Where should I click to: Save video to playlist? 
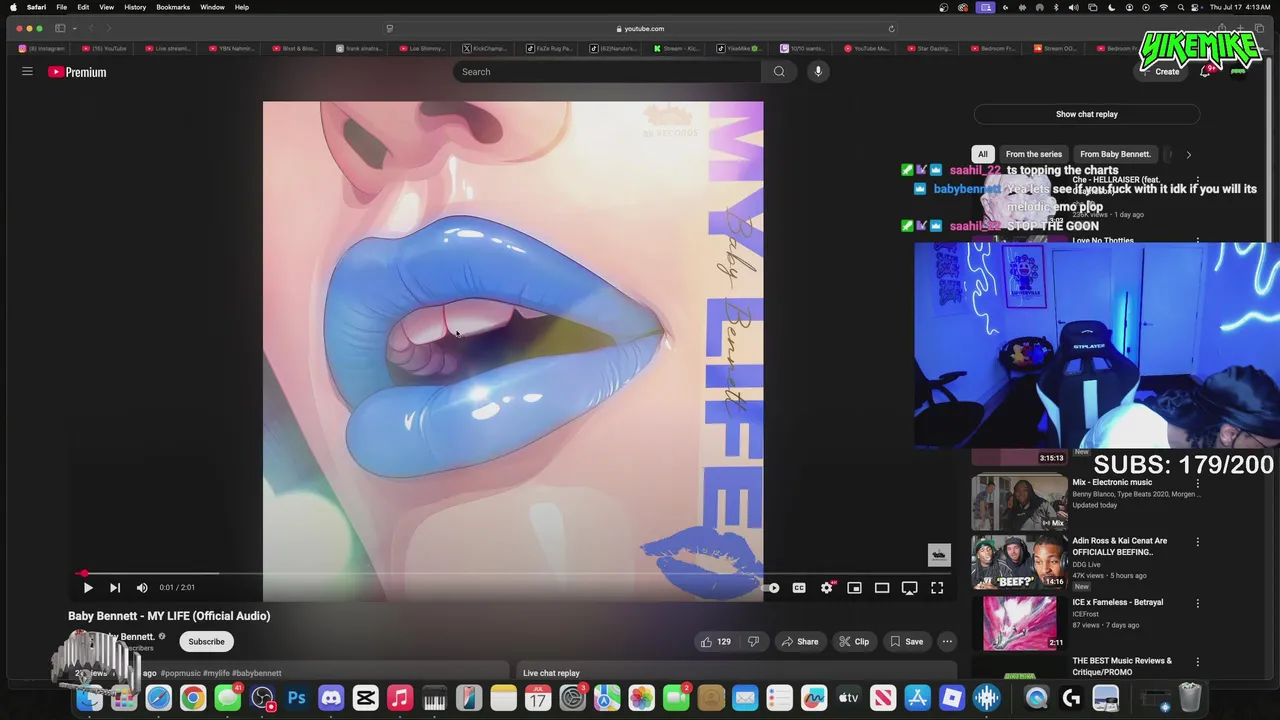pos(907,642)
